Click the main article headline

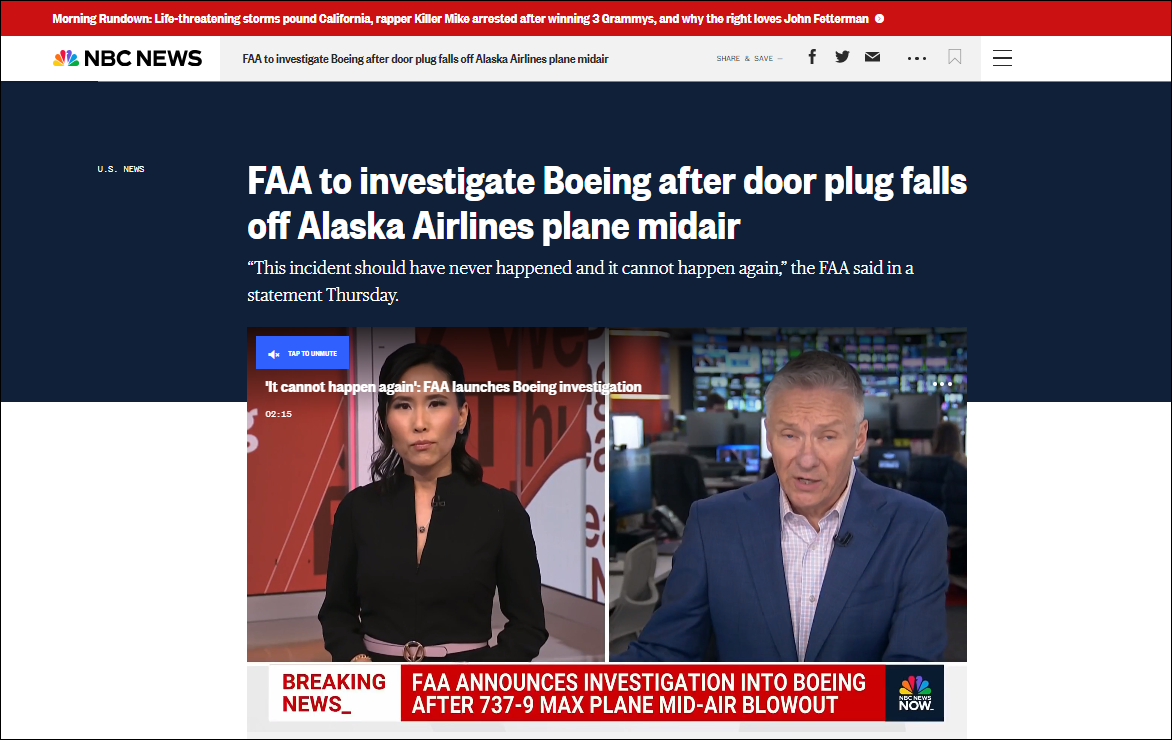606,204
